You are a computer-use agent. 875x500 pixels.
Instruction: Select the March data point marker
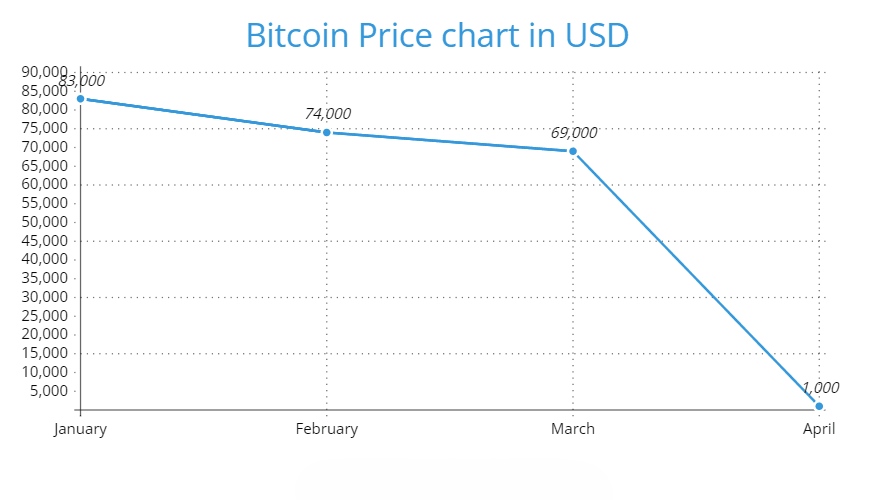click(572, 151)
